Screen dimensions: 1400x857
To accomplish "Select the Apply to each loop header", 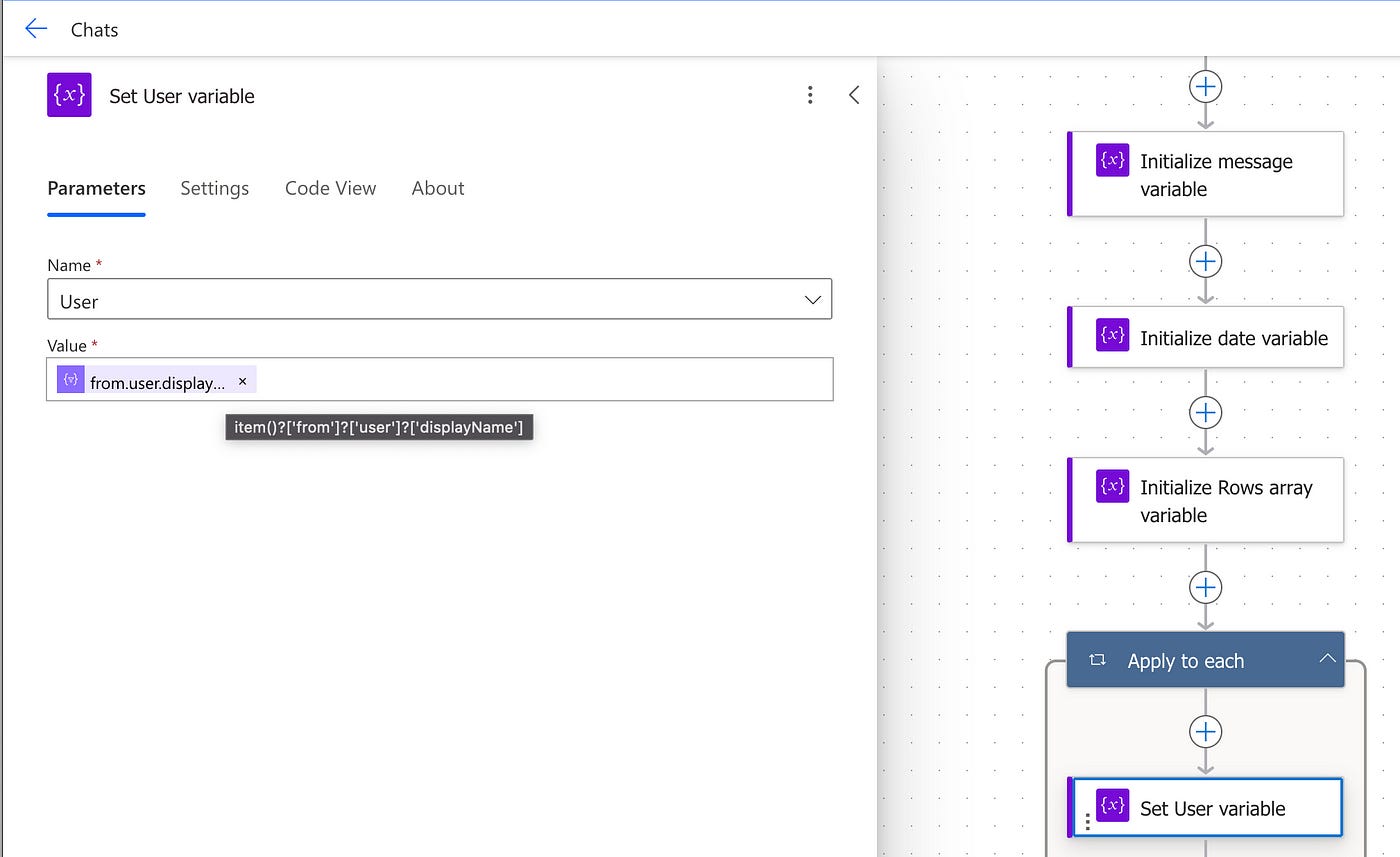I will [1206, 660].
